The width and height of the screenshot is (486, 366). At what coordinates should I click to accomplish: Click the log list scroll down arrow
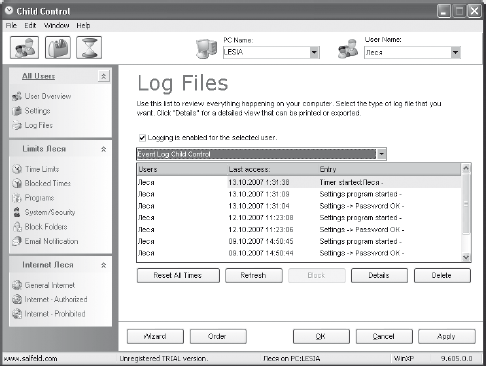466,257
